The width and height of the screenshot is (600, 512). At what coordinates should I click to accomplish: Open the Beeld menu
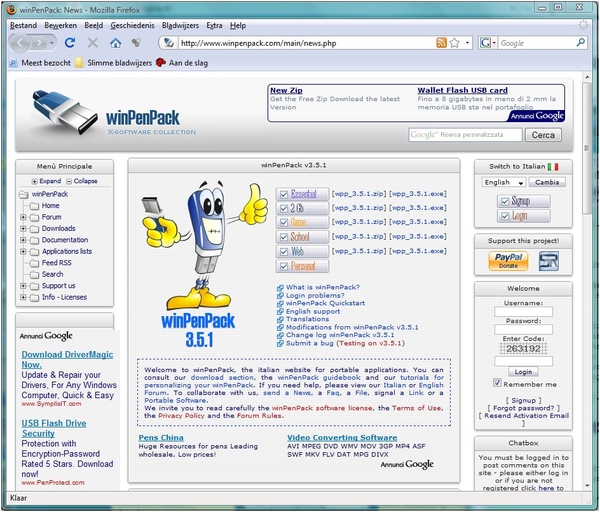pyautogui.click(x=94, y=26)
